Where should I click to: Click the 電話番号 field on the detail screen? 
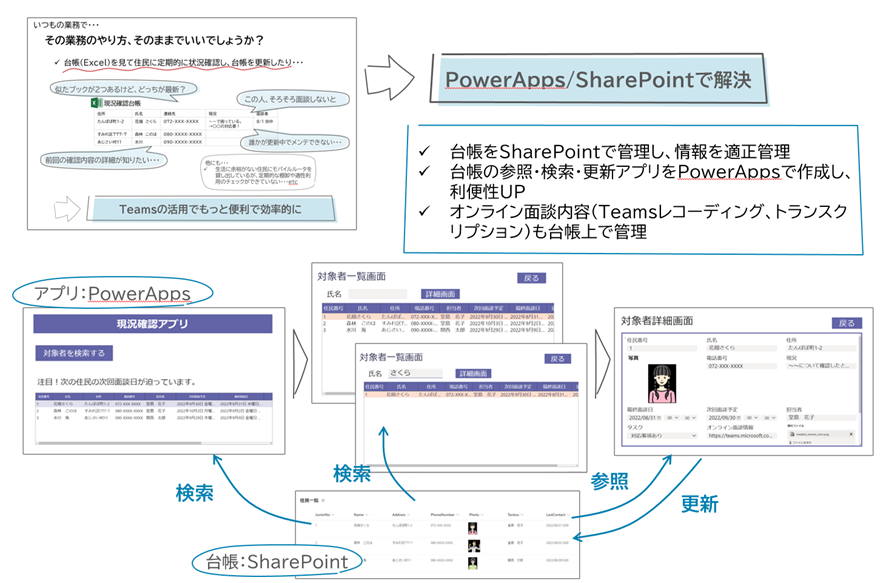tap(742, 366)
